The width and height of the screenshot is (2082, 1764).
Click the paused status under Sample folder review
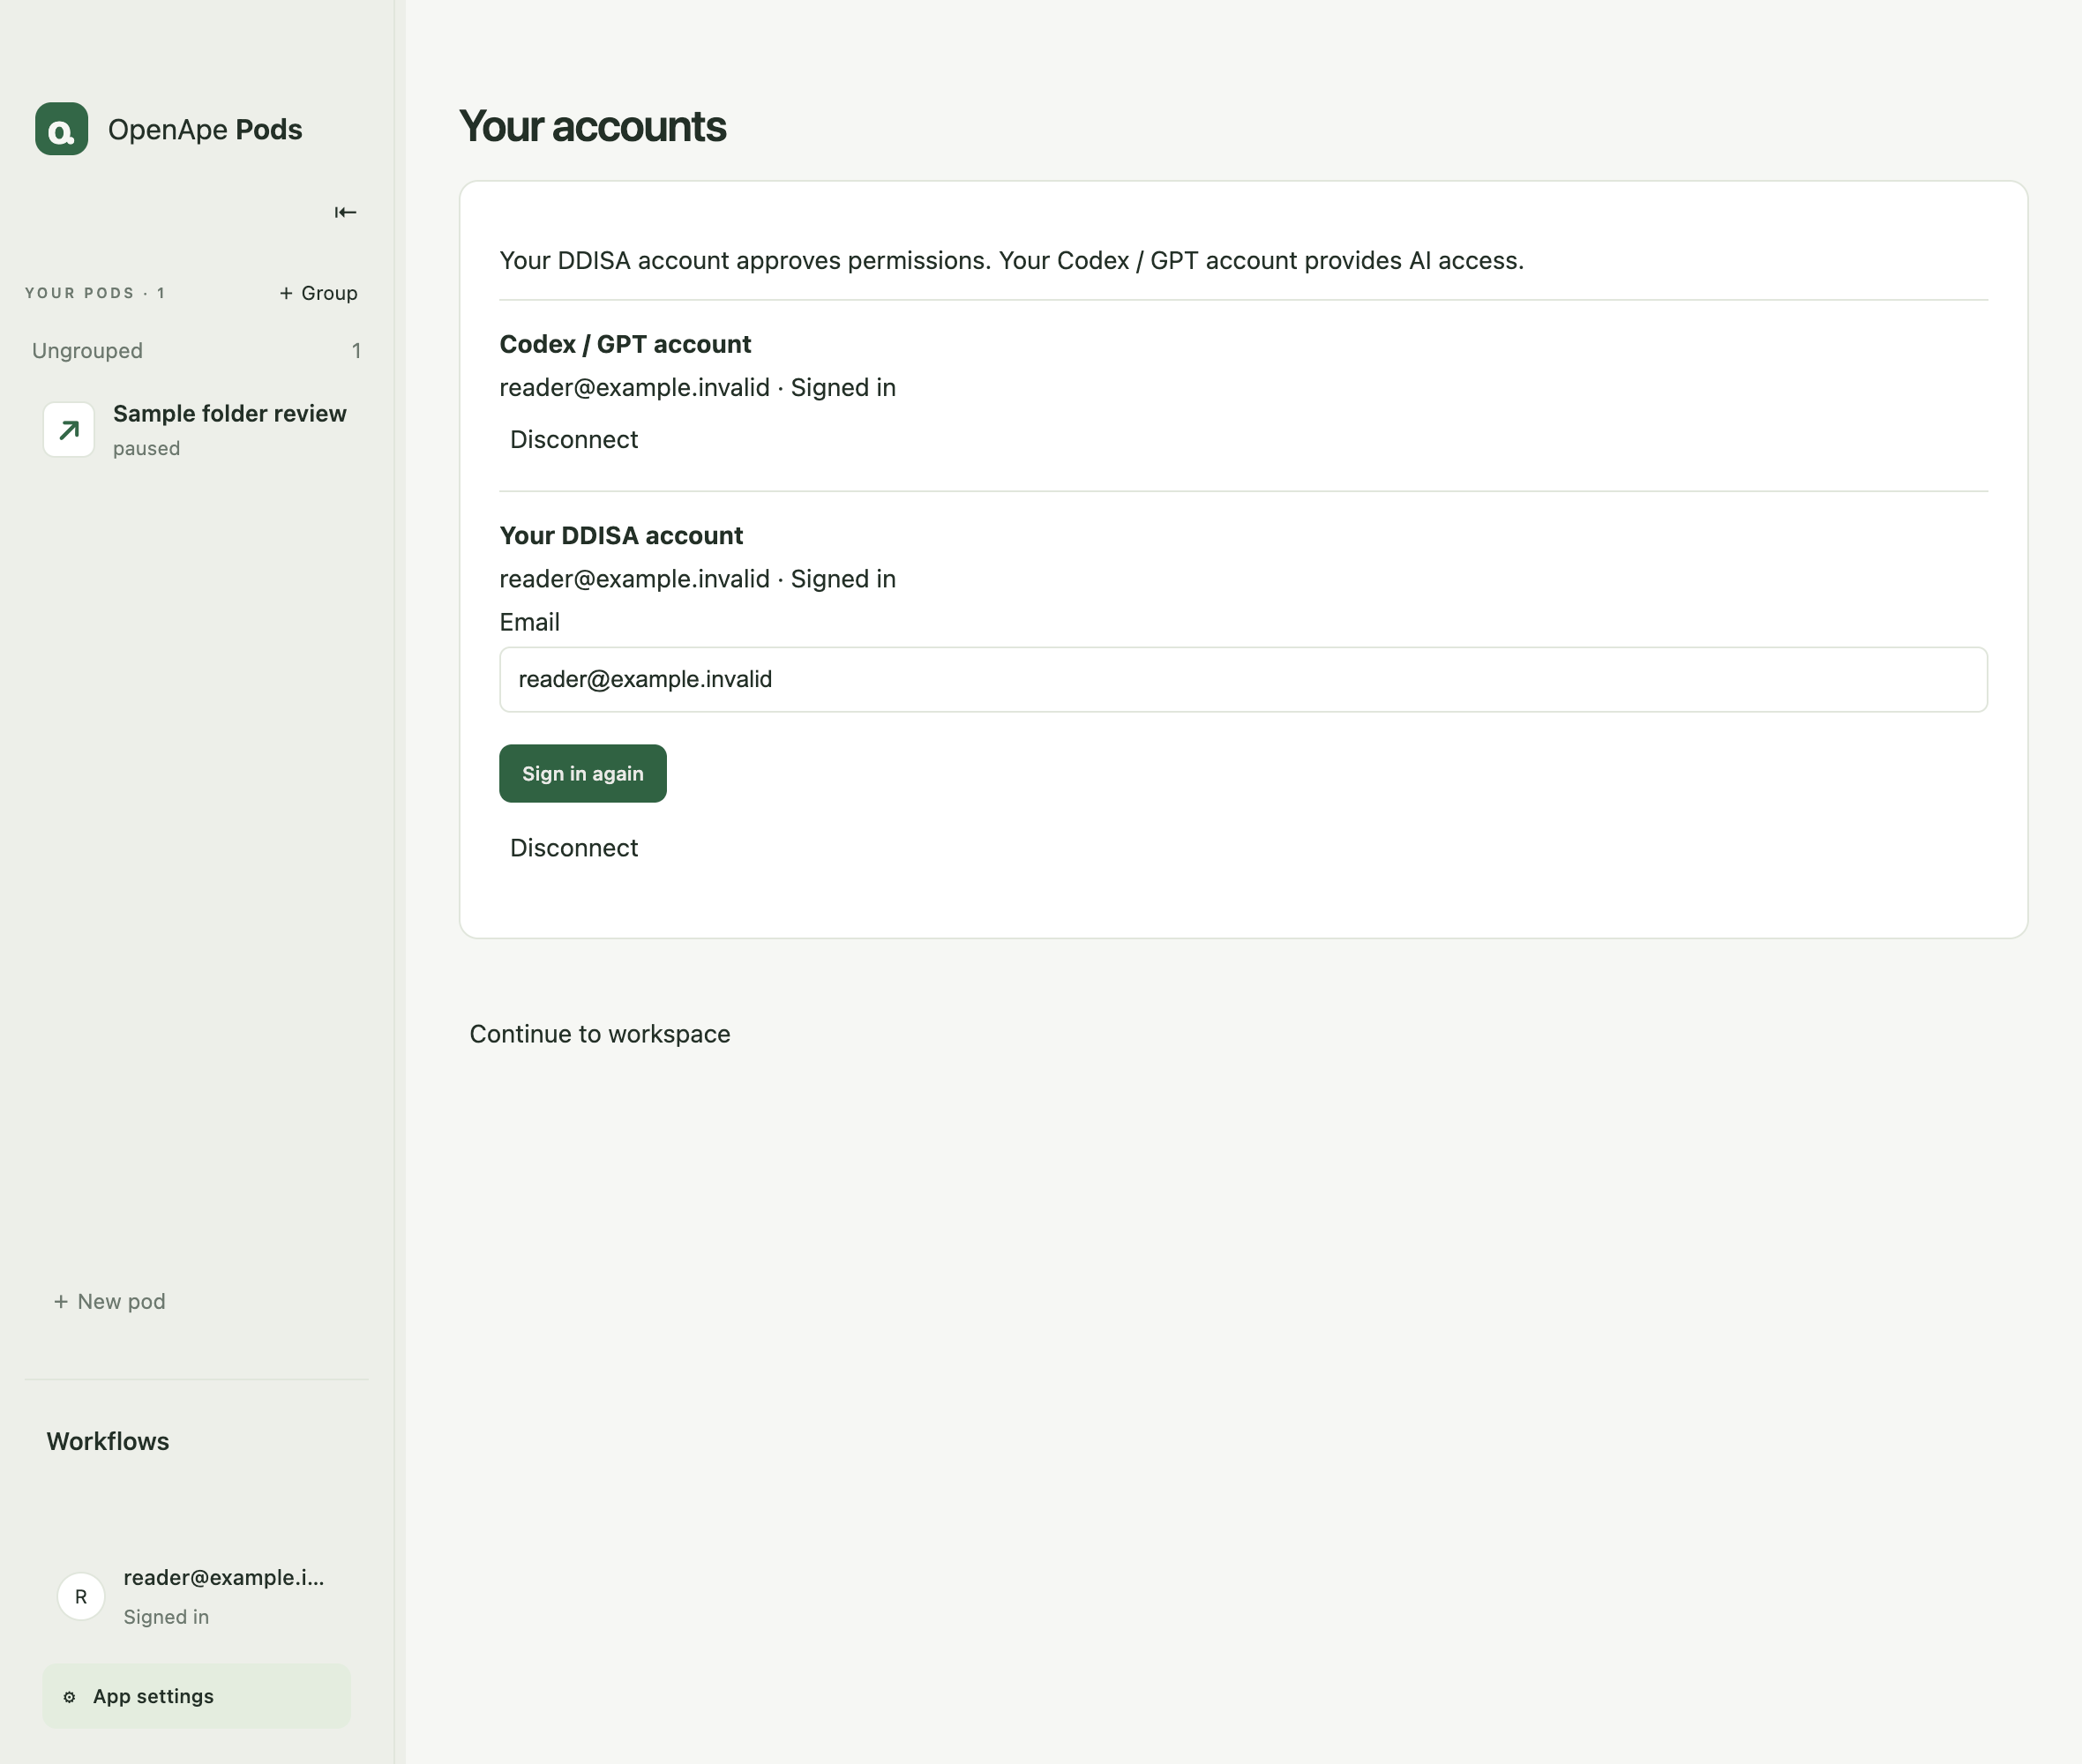(147, 449)
